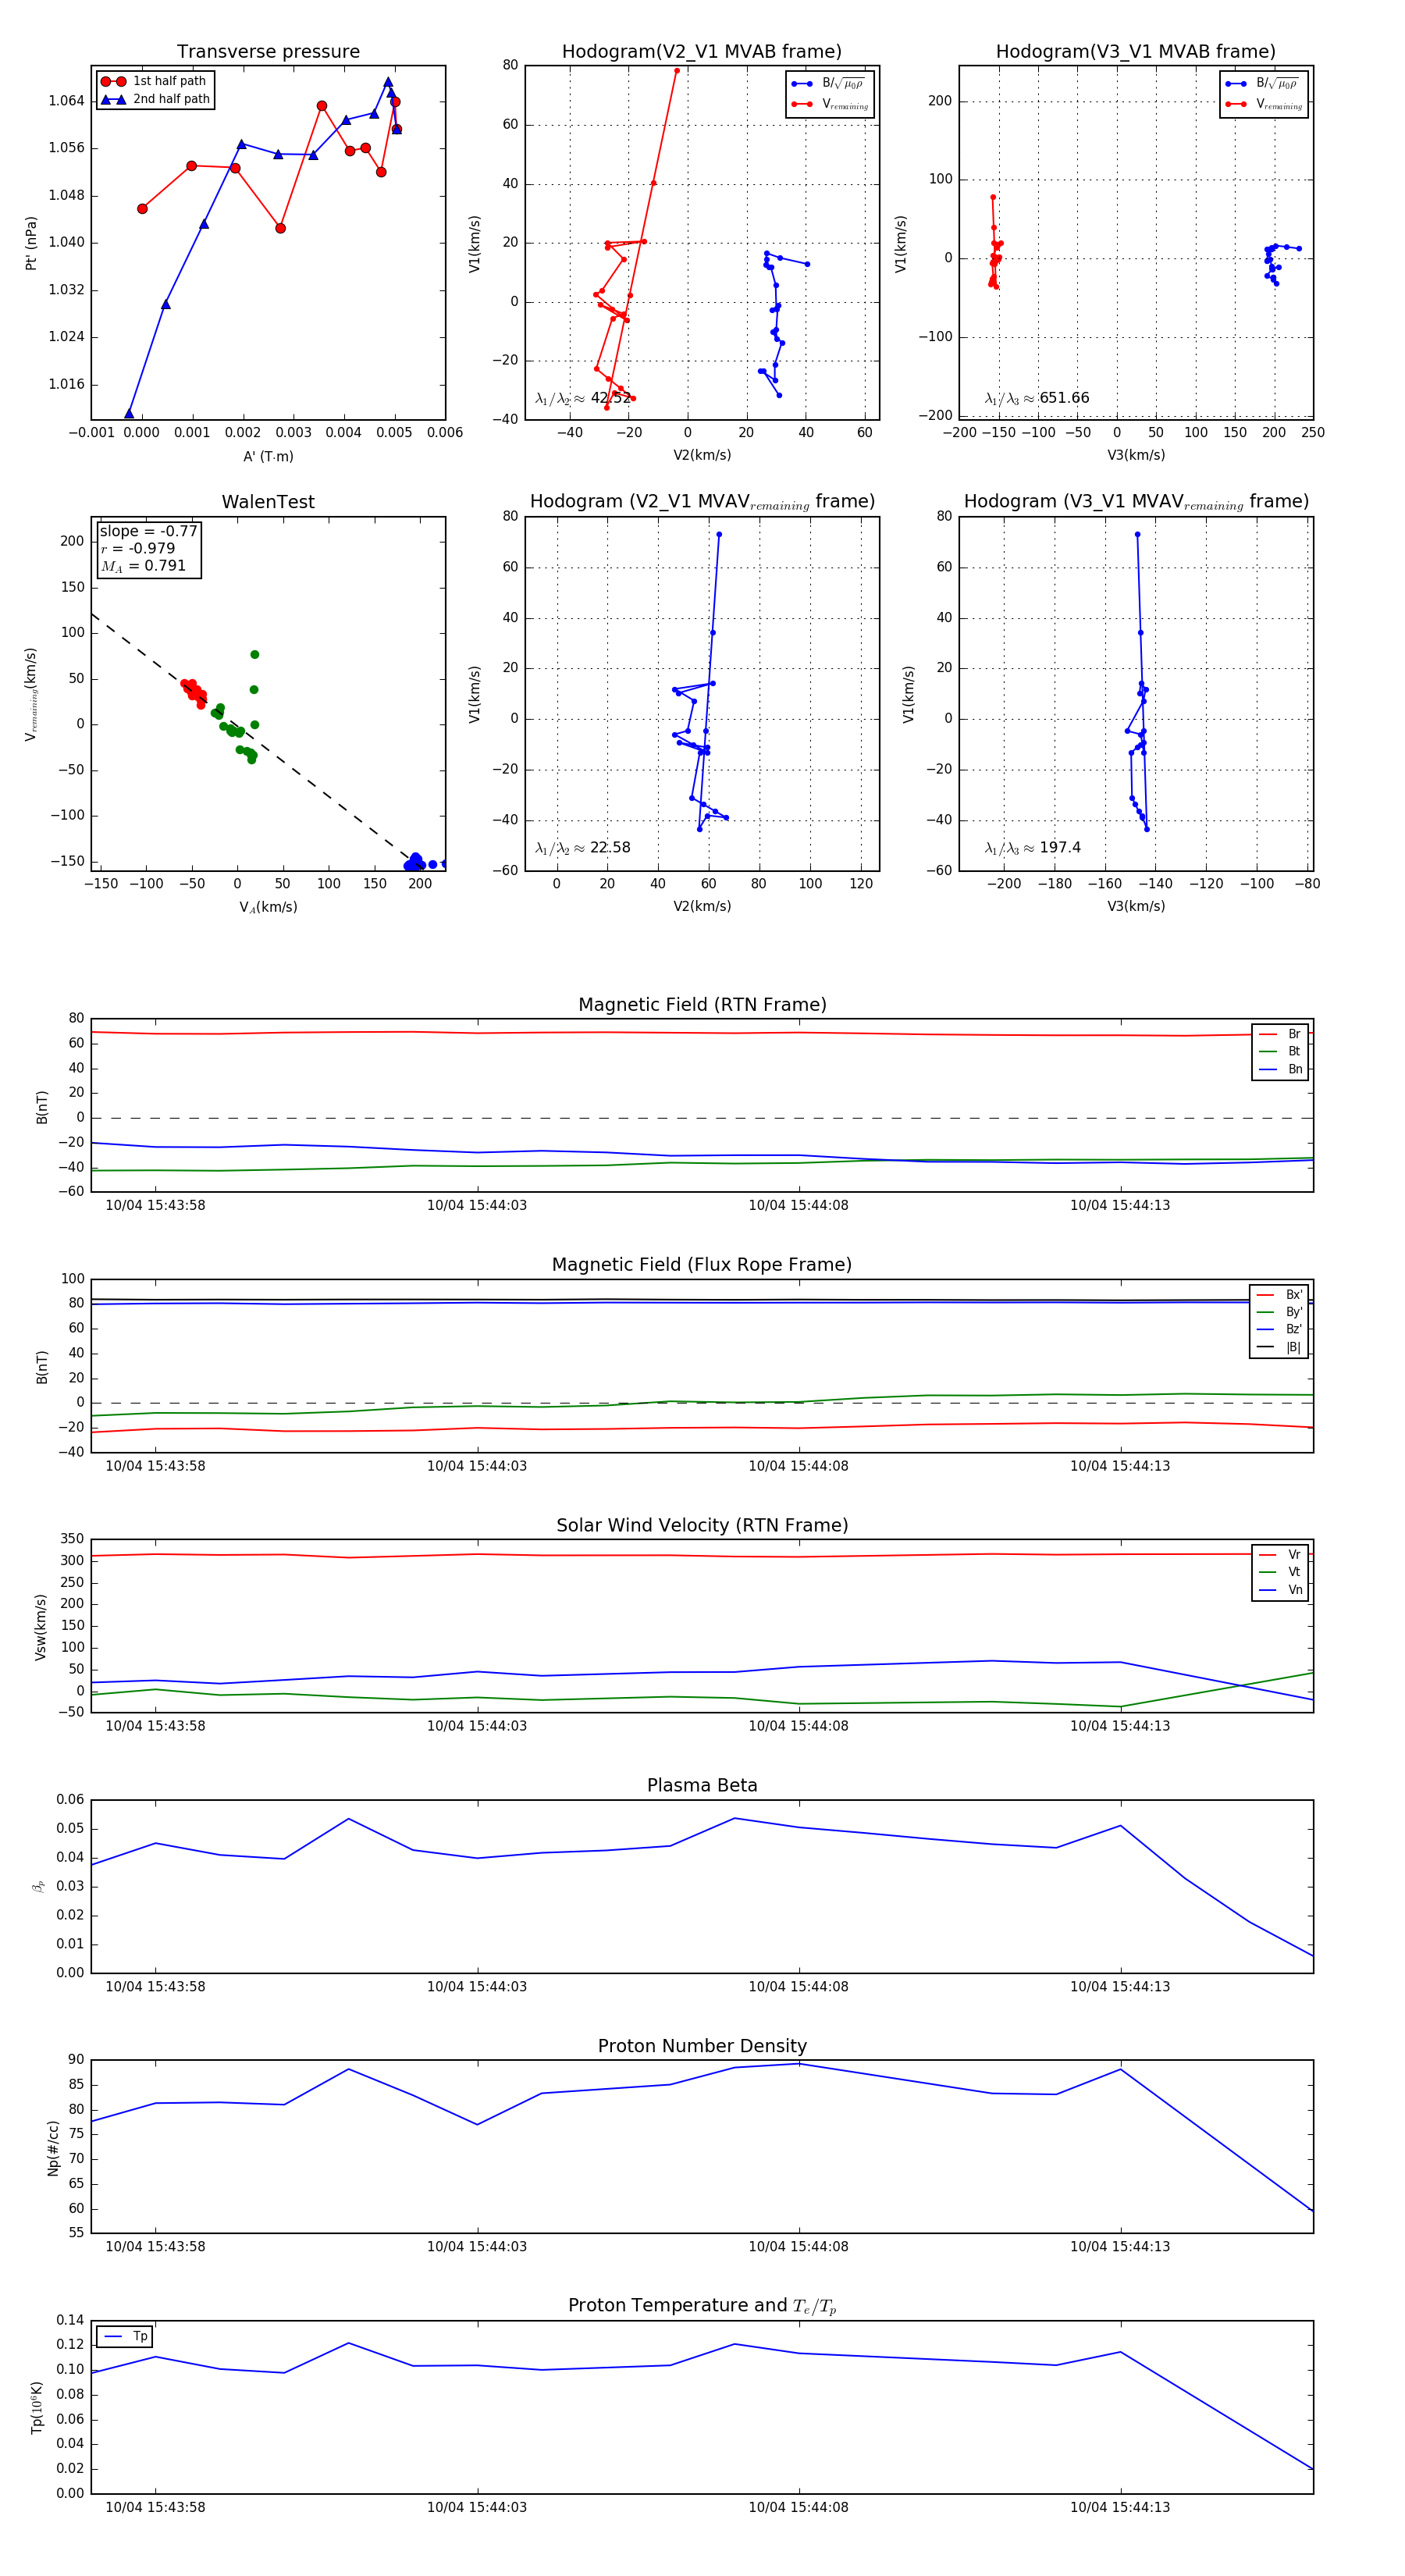Click the slope, r and MA annotation box
The height and width of the screenshot is (2576, 1405).
149,549
